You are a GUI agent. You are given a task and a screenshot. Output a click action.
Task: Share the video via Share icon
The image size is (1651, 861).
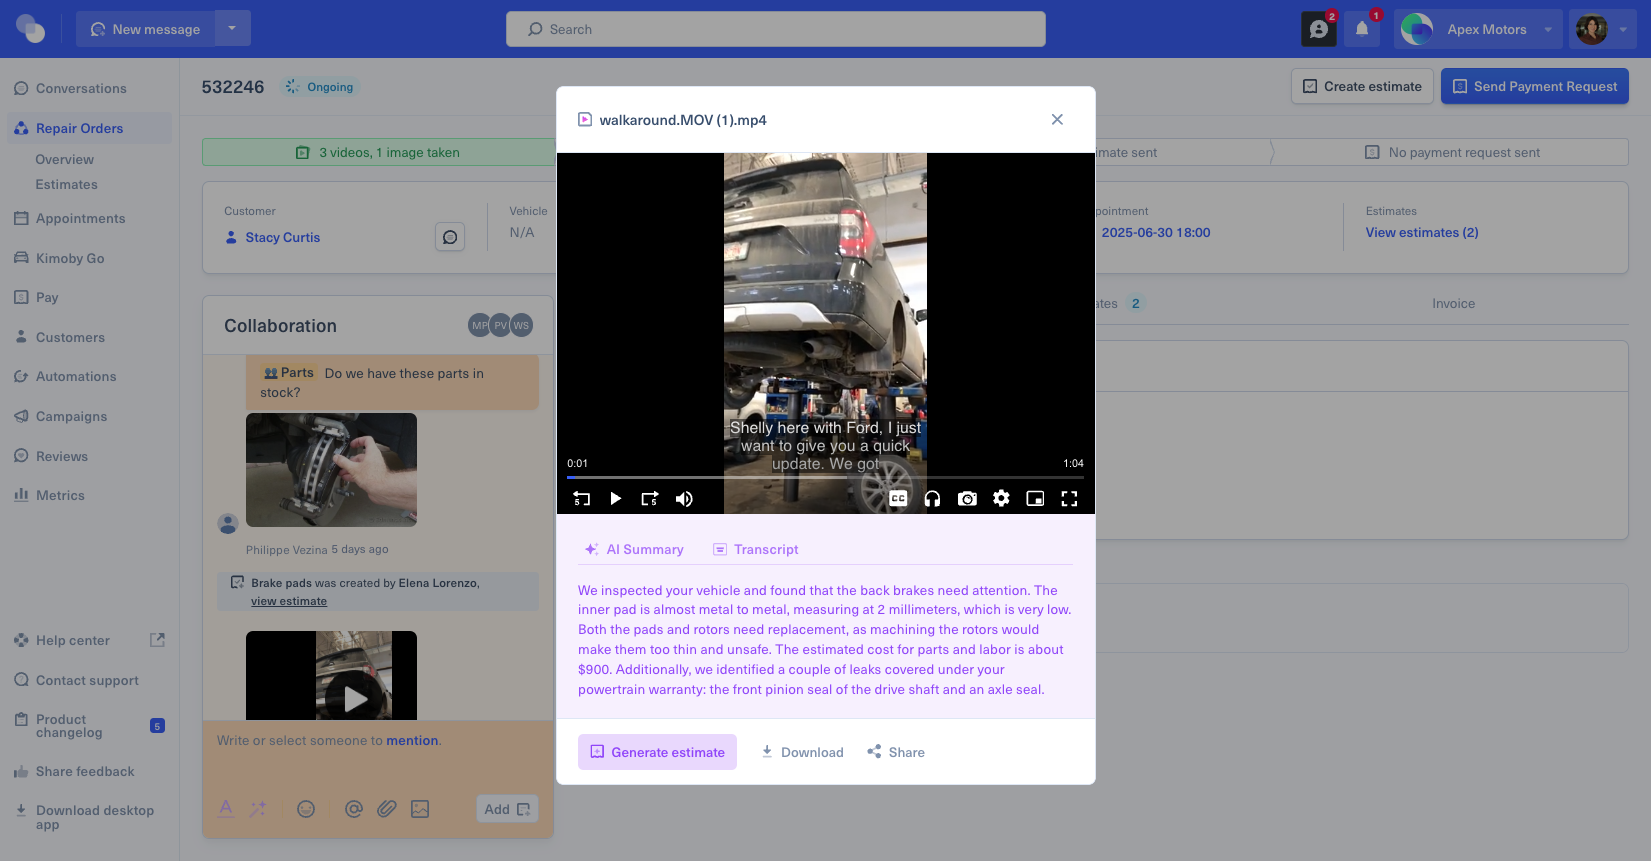896,752
